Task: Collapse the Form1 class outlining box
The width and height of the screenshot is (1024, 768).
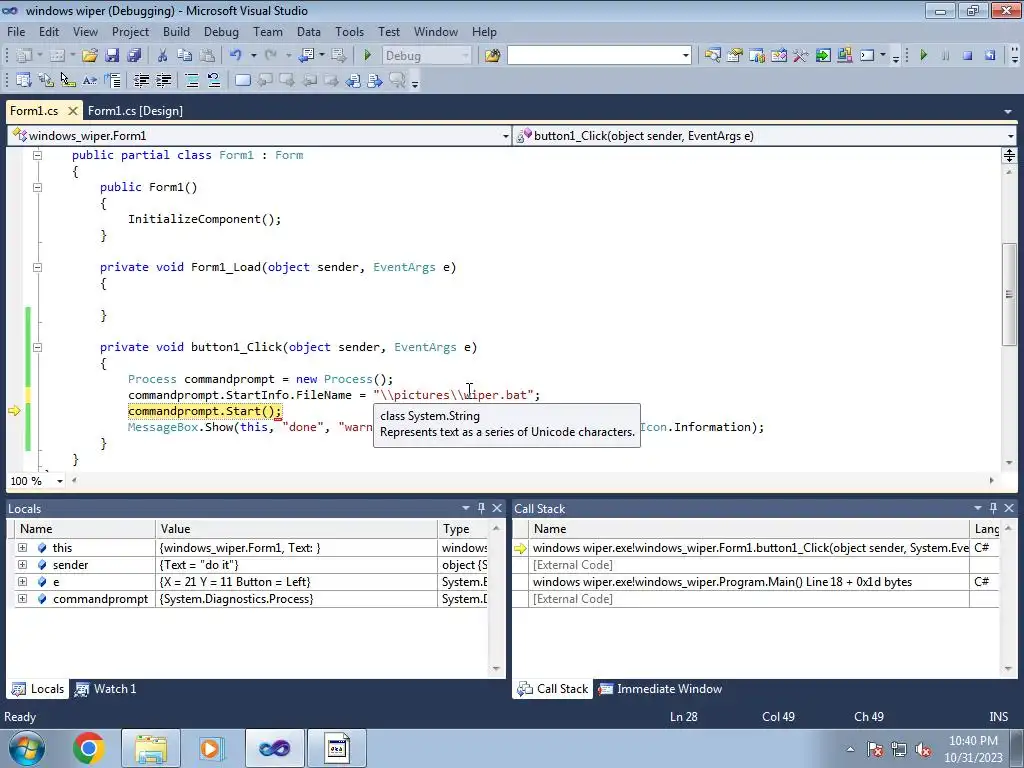Action: click(37, 155)
